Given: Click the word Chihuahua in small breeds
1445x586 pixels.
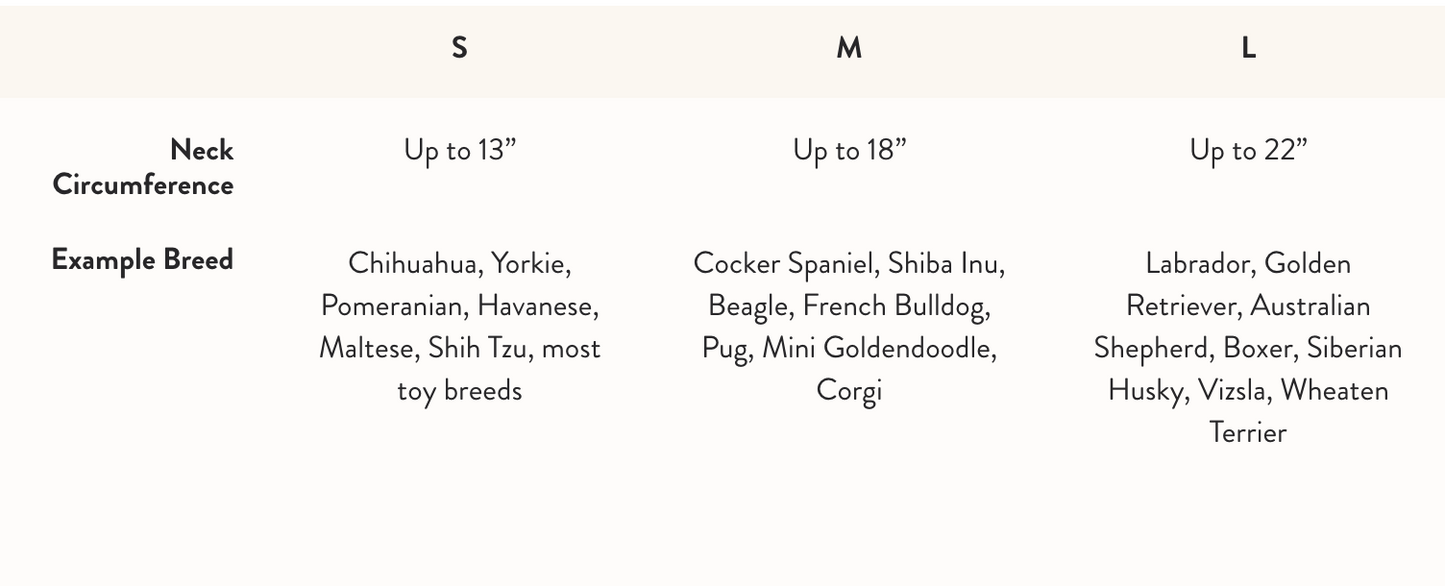Looking at the screenshot, I should click(412, 264).
